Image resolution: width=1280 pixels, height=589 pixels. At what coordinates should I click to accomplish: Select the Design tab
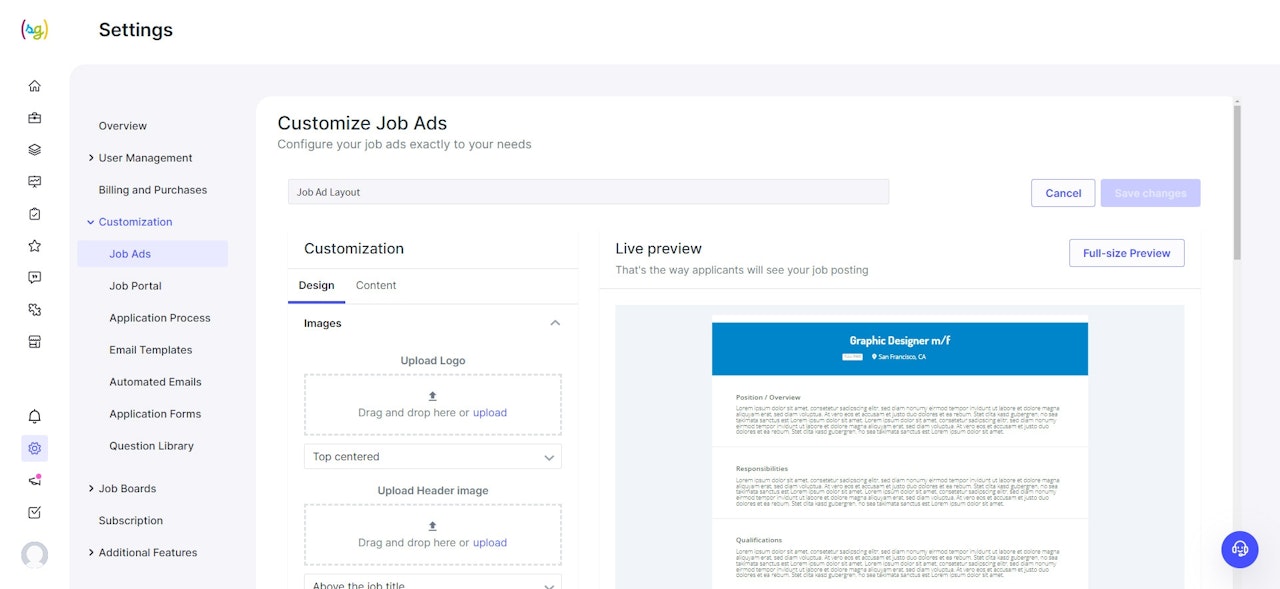(316, 285)
